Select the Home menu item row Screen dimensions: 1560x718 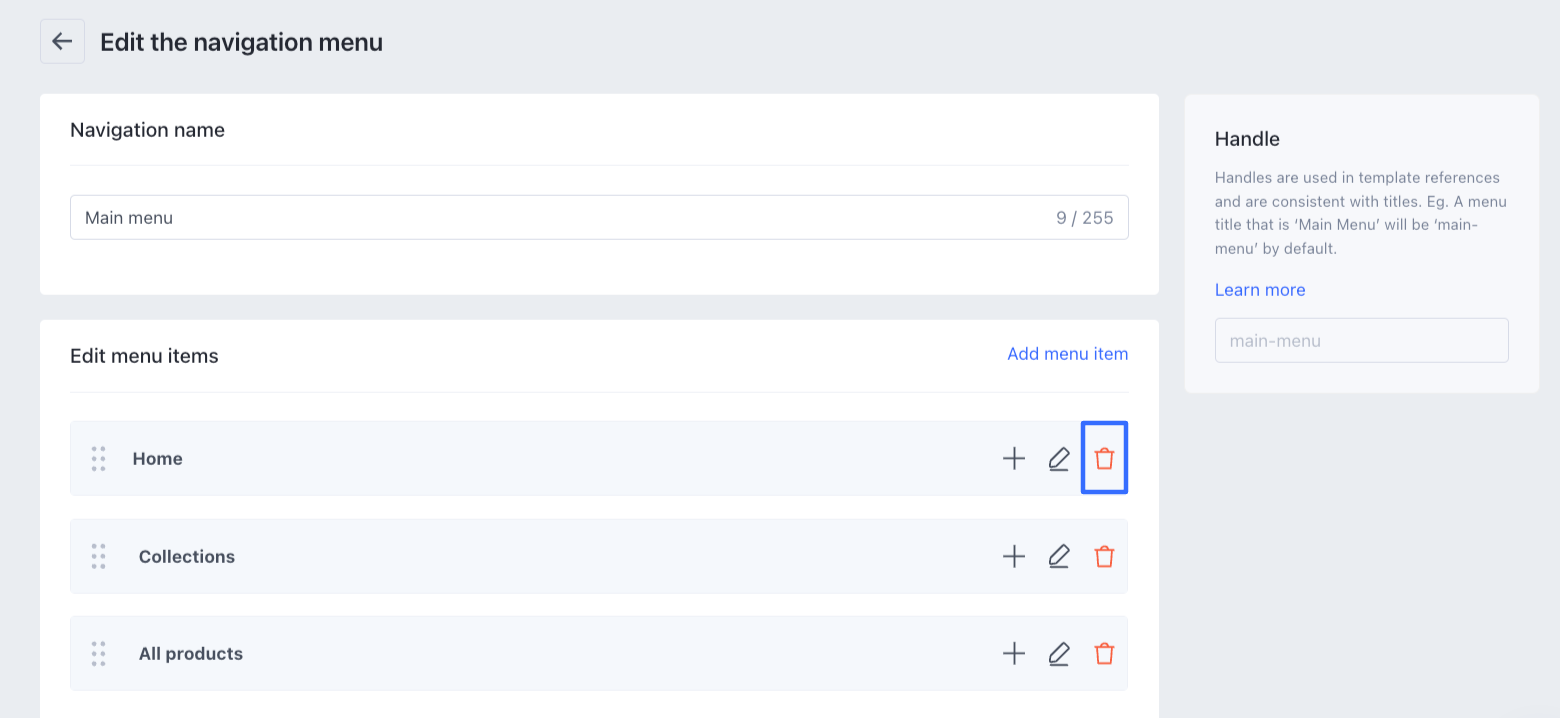point(500,459)
